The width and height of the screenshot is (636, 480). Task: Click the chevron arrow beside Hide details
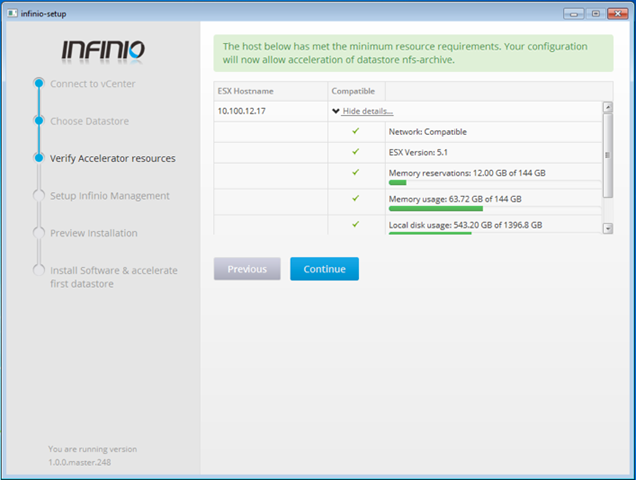[x=336, y=111]
